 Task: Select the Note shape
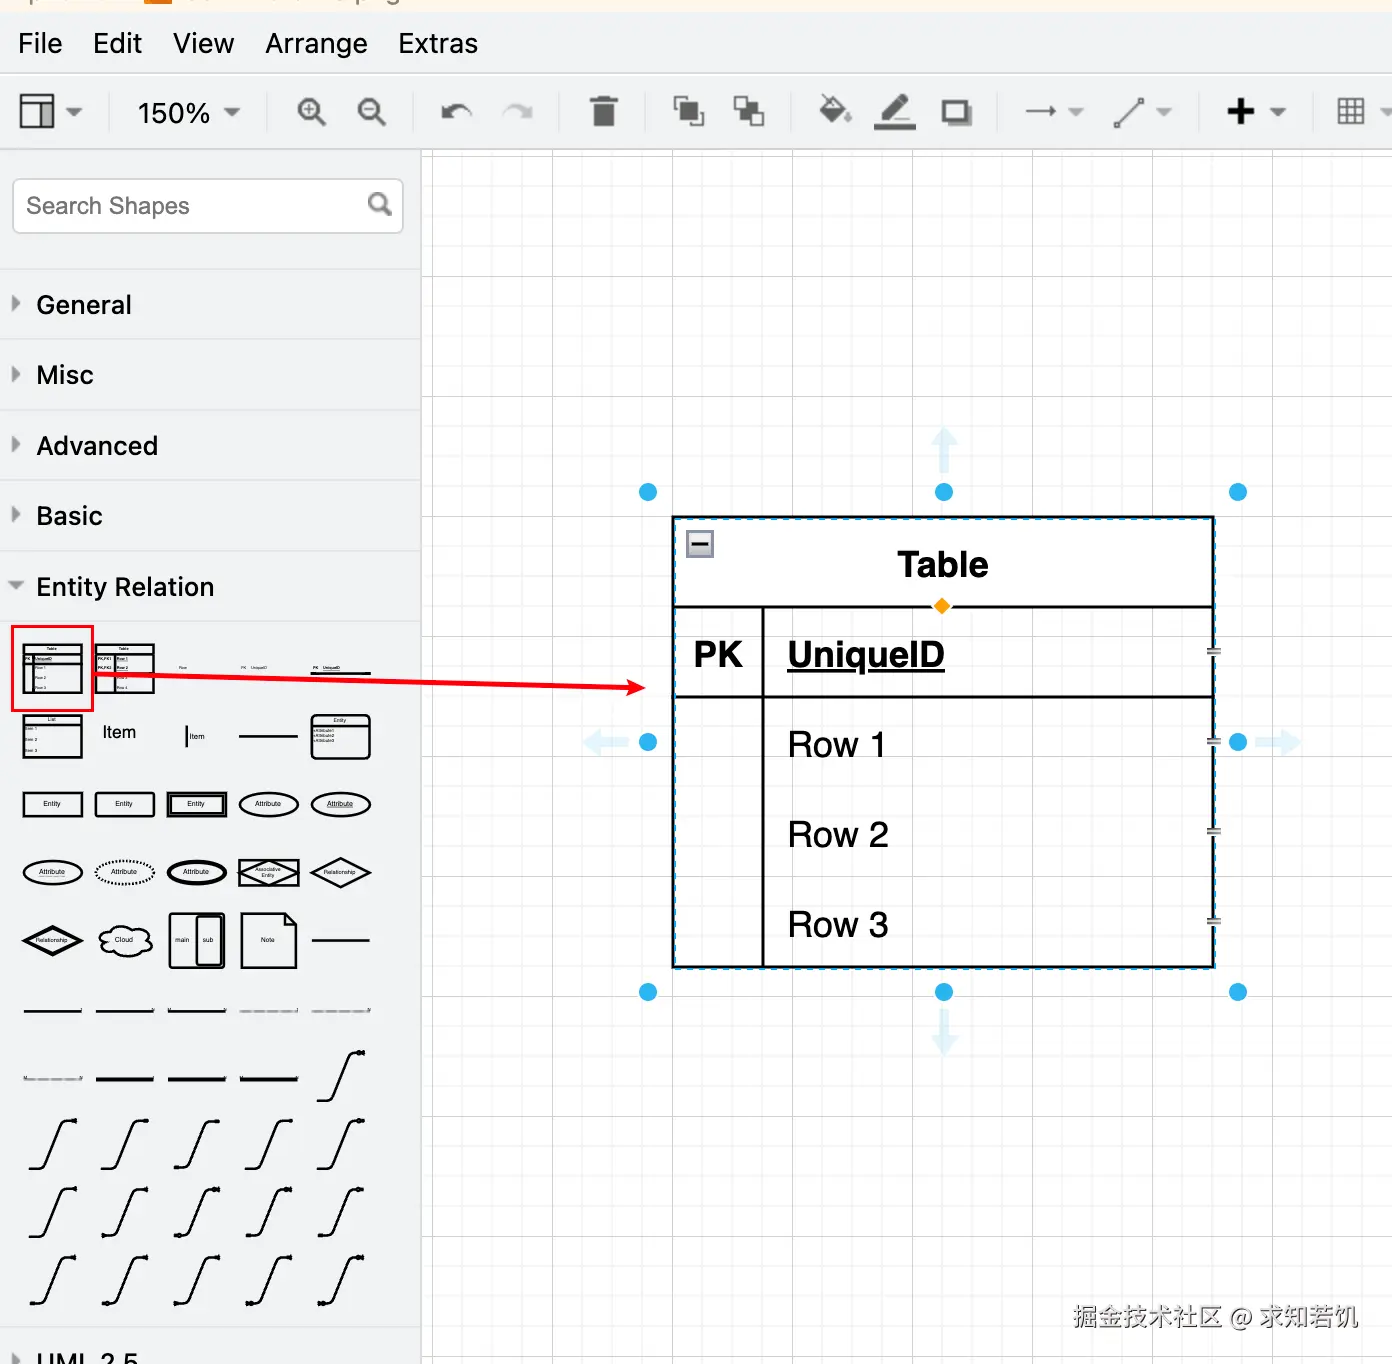(268, 940)
